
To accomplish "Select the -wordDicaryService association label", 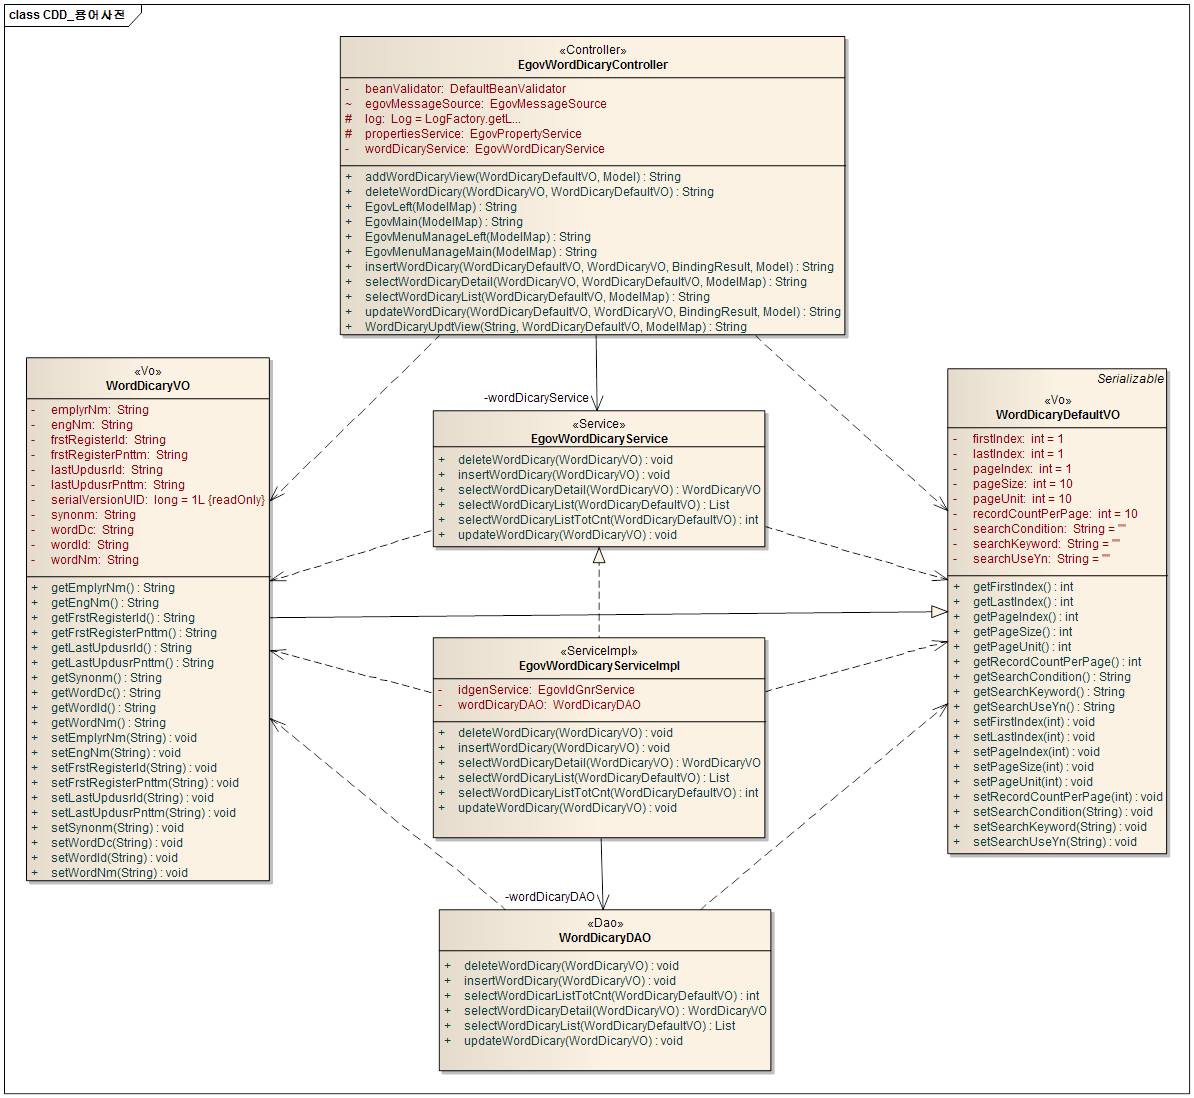I will pos(536,398).
